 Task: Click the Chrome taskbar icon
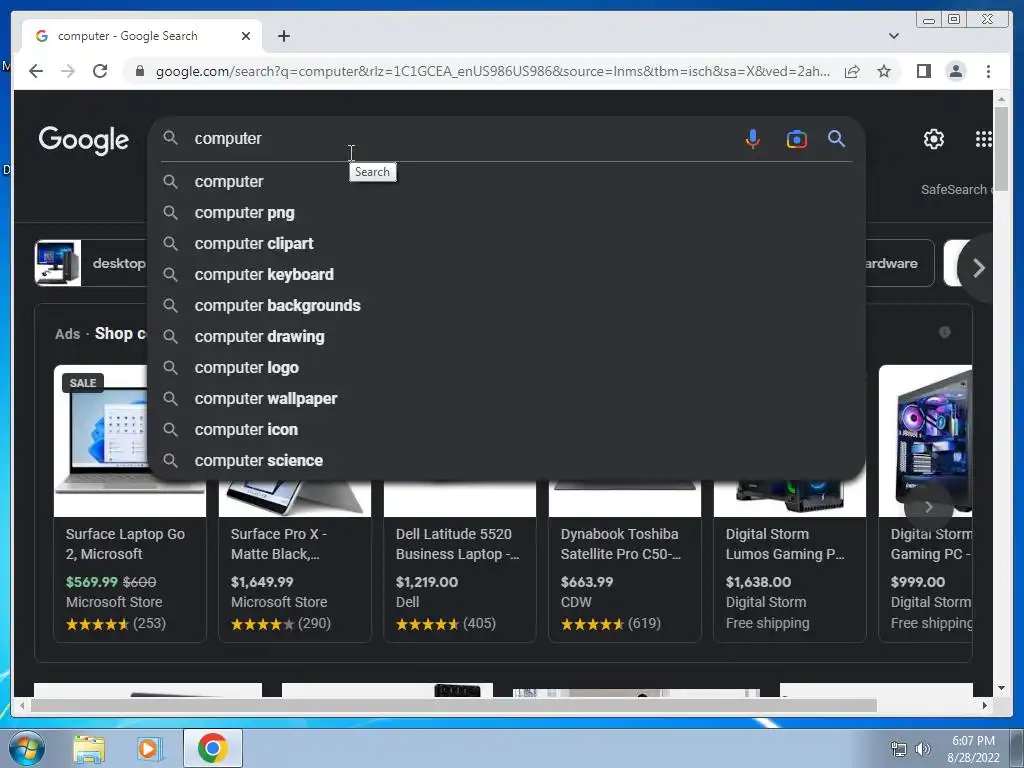212,748
